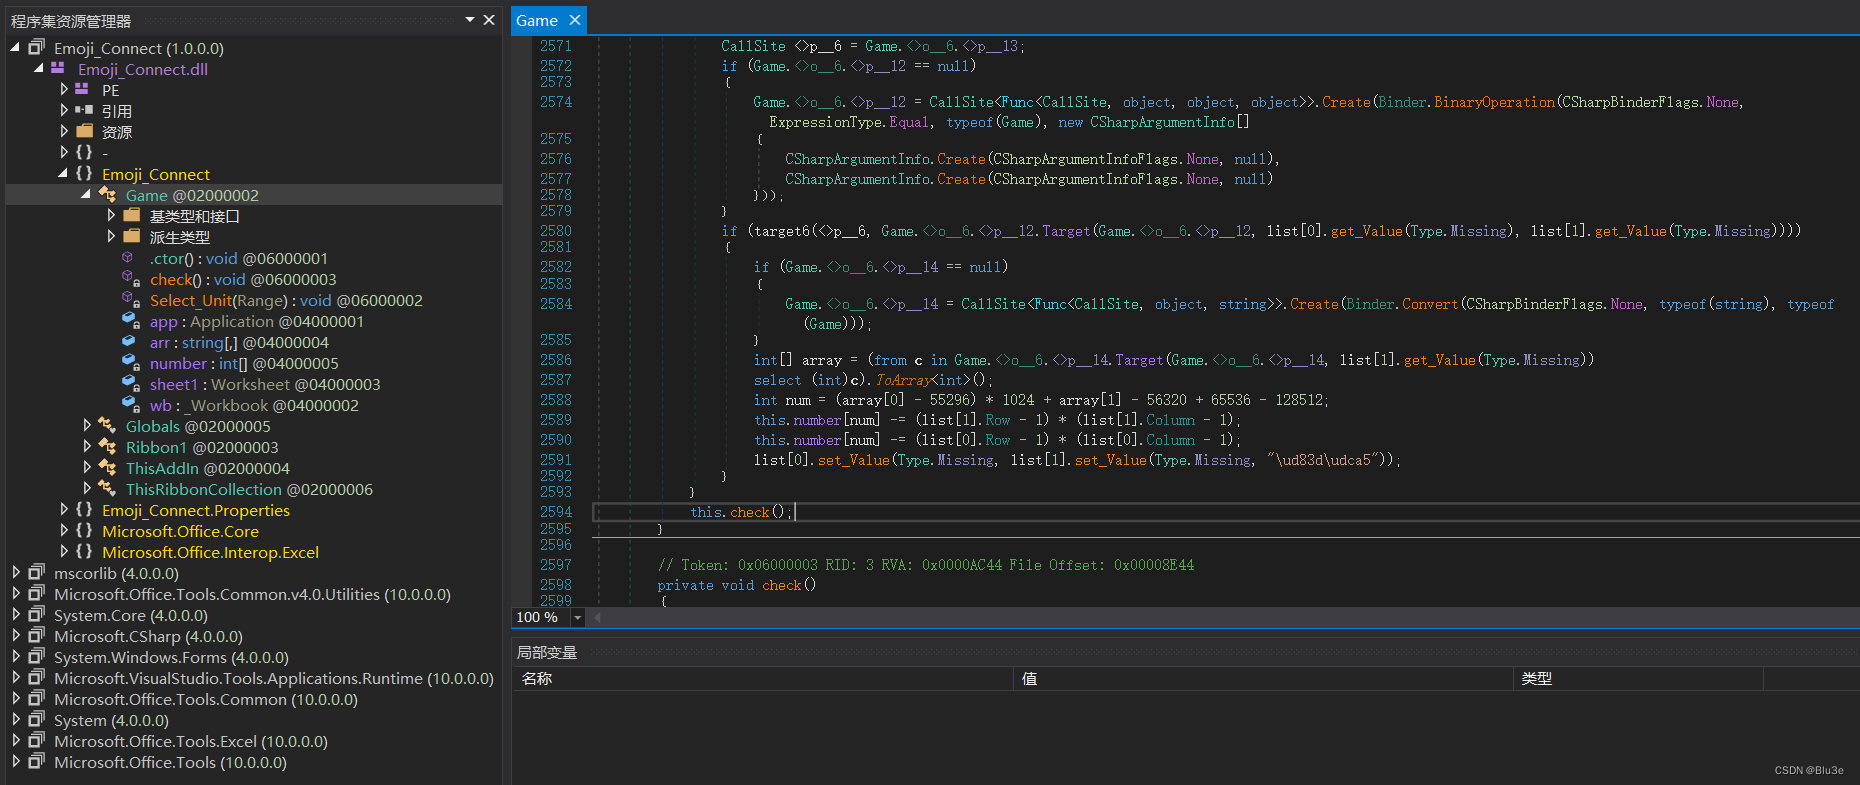Image resolution: width=1860 pixels, height=785 pixels.
Task: Click the 局部变量 panel title
Action: pyautogui.click(x=547, y=652)
